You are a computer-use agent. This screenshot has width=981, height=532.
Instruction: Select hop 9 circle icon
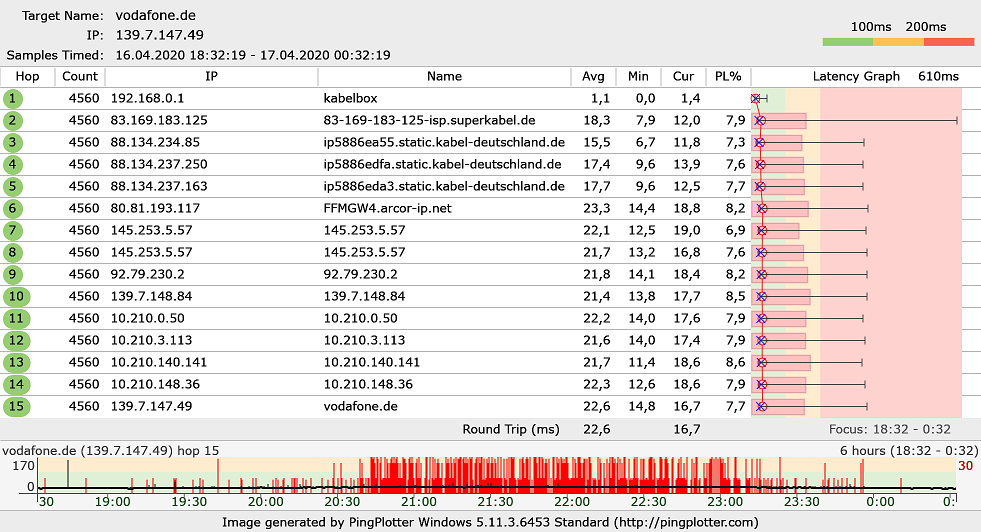tap(13, 274)
